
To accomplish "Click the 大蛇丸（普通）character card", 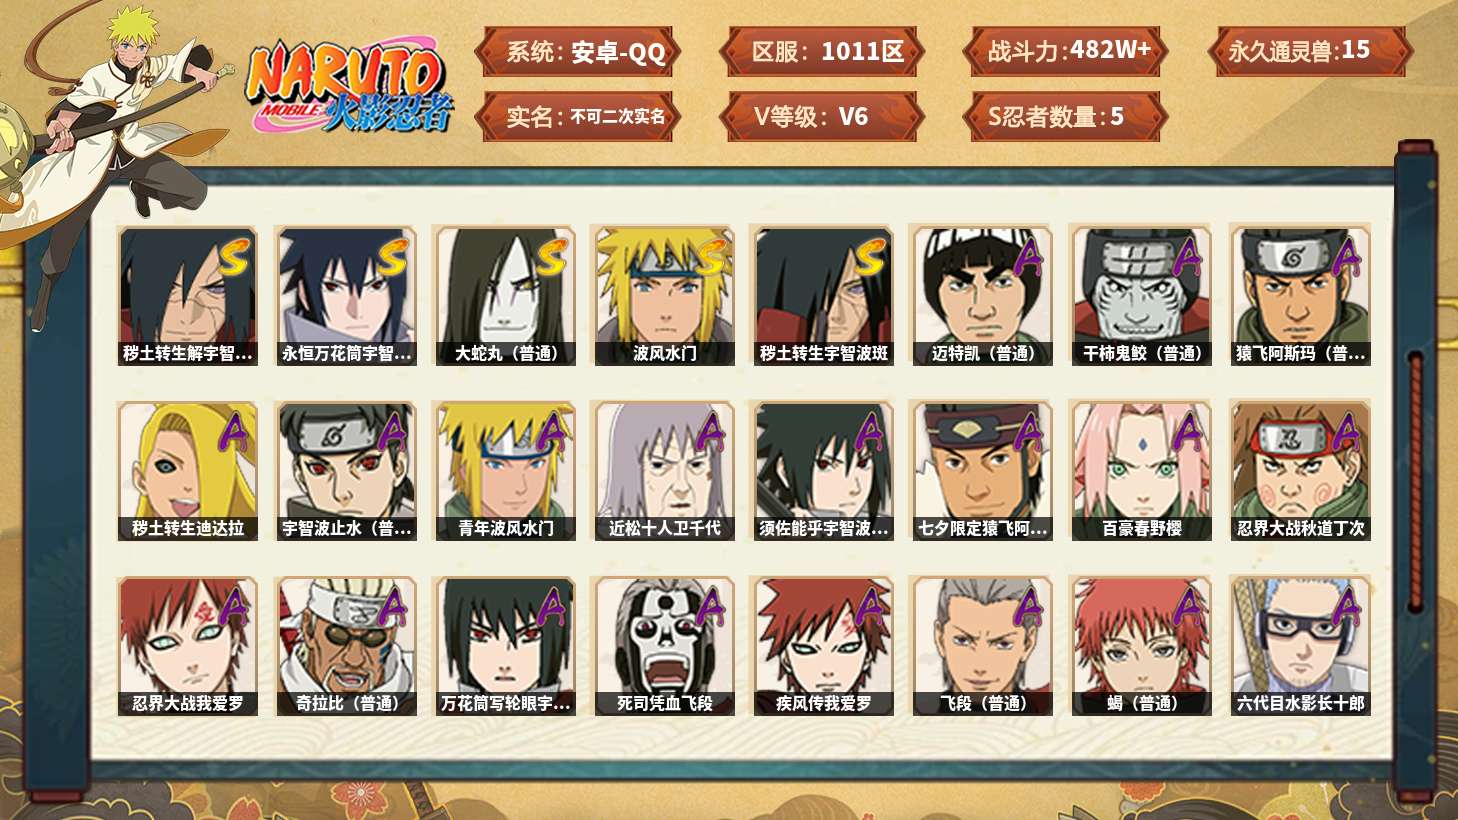I will pos(505,296).
